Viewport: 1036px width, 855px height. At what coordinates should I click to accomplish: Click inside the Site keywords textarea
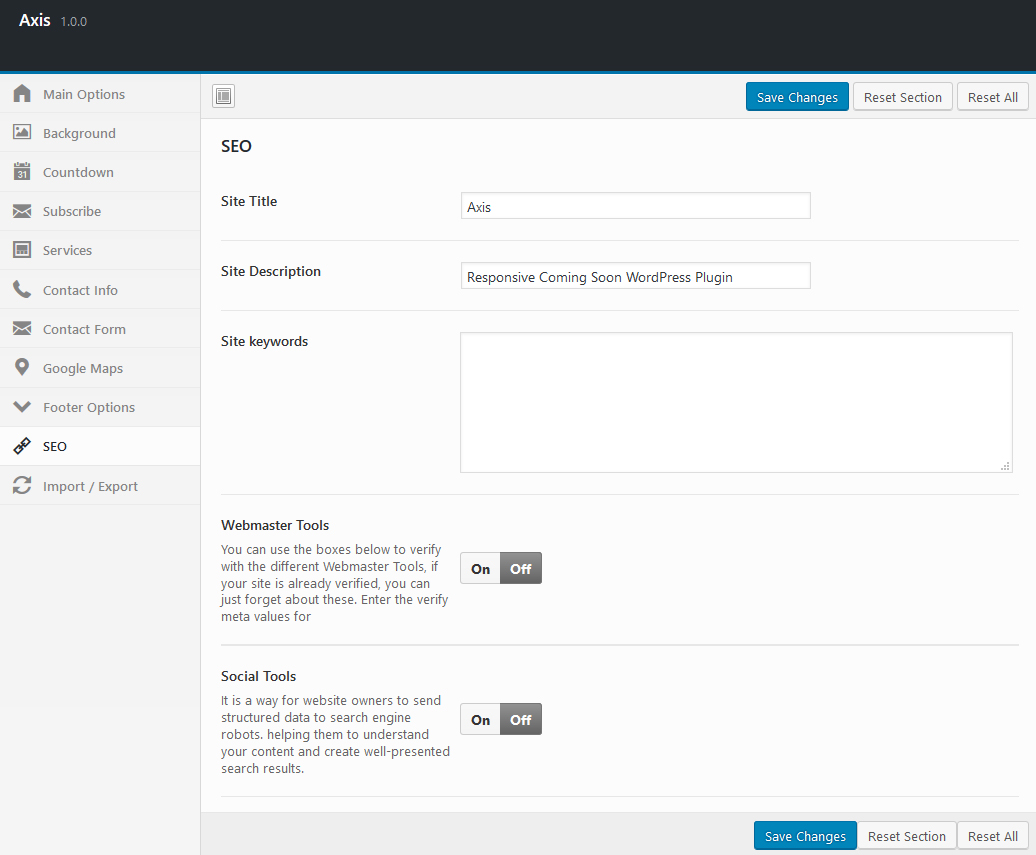(735, 402)
